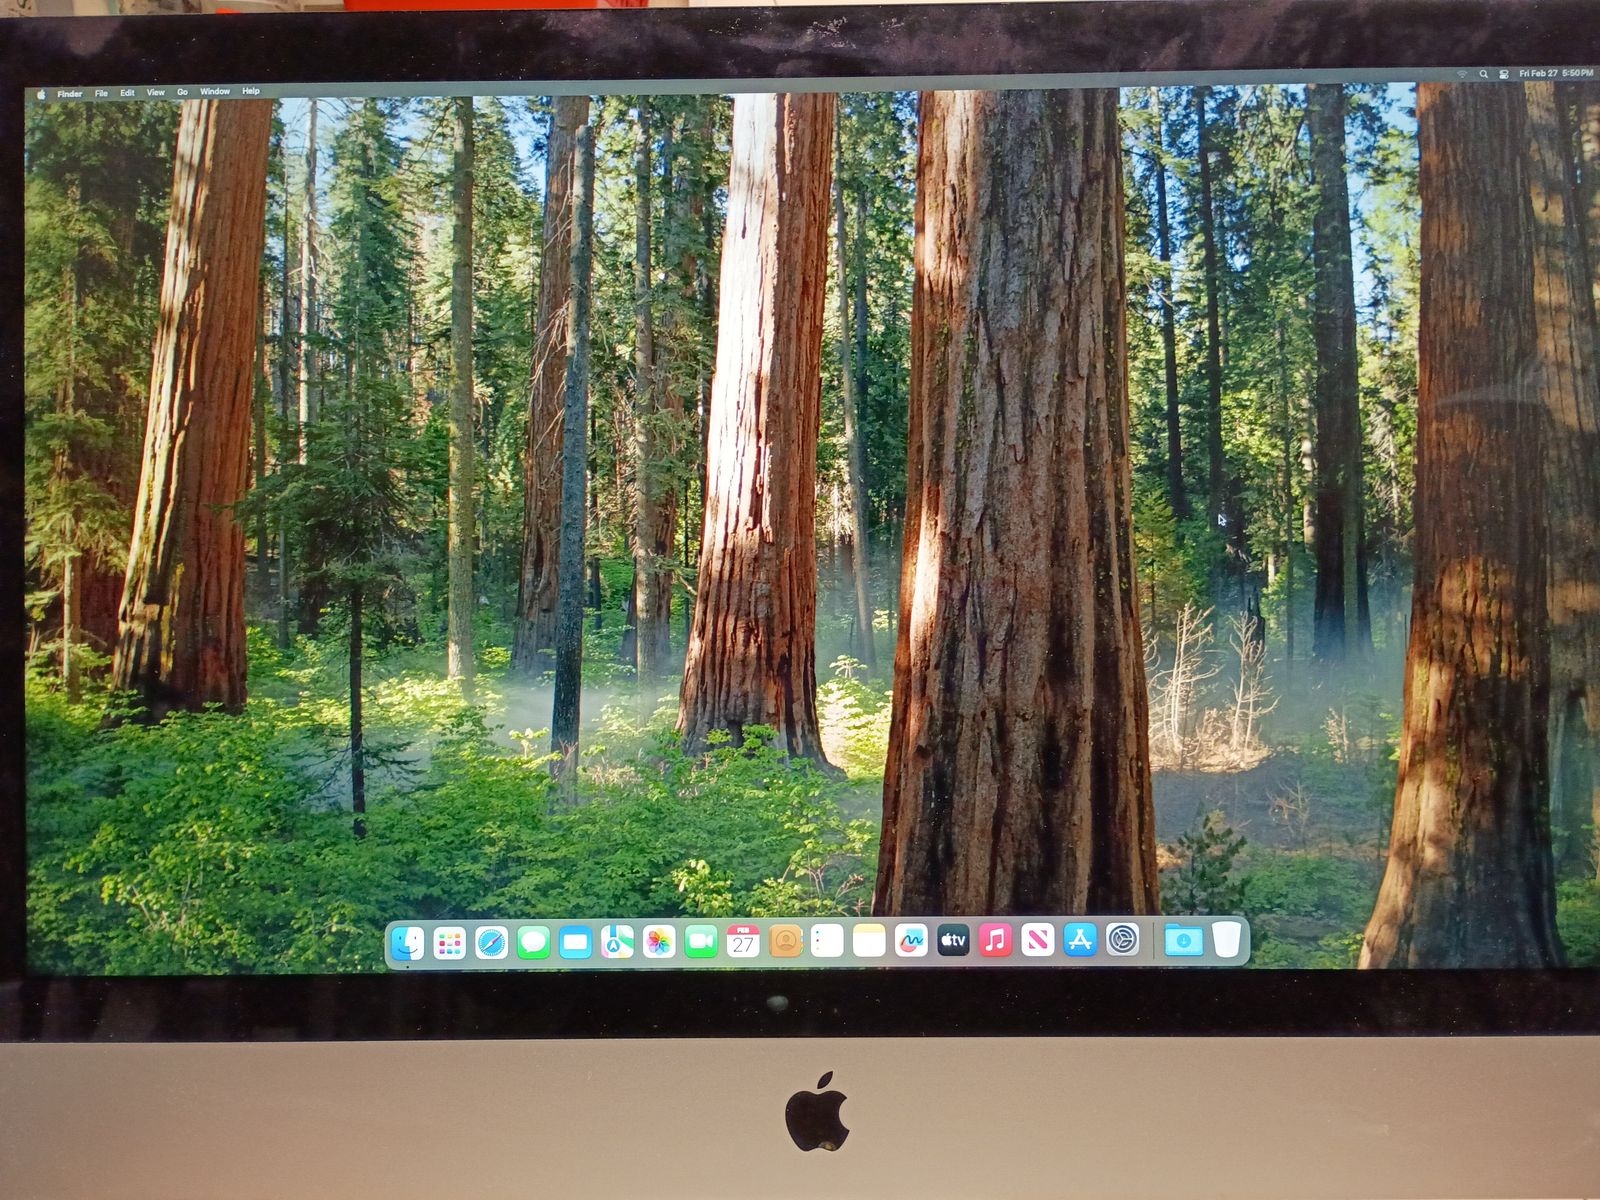Viewport: 1600px width, 1200px height.
Task: Expand the Downloads folder stack
Action: coord(1183,940)
